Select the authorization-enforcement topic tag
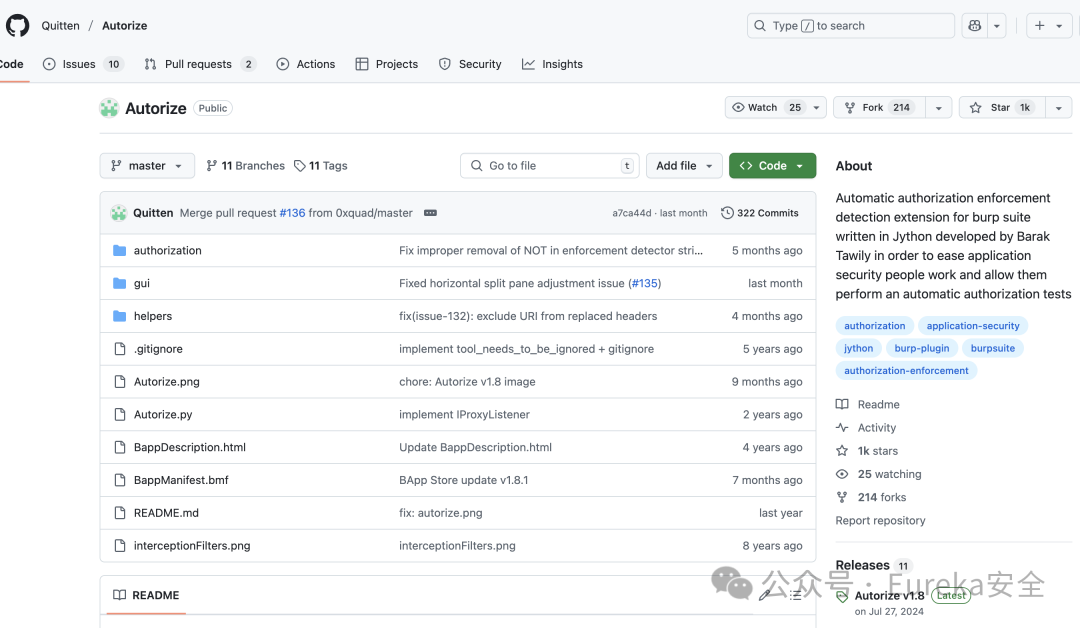The width and height of the screenshot is (1080, 628). 906,370
